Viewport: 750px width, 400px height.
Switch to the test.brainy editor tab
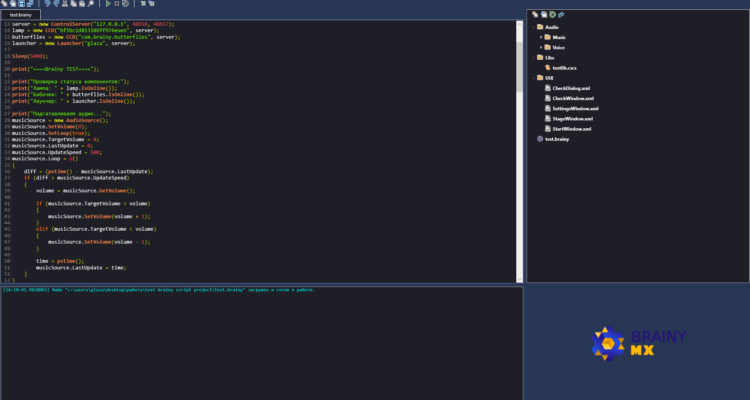(21, 15)
